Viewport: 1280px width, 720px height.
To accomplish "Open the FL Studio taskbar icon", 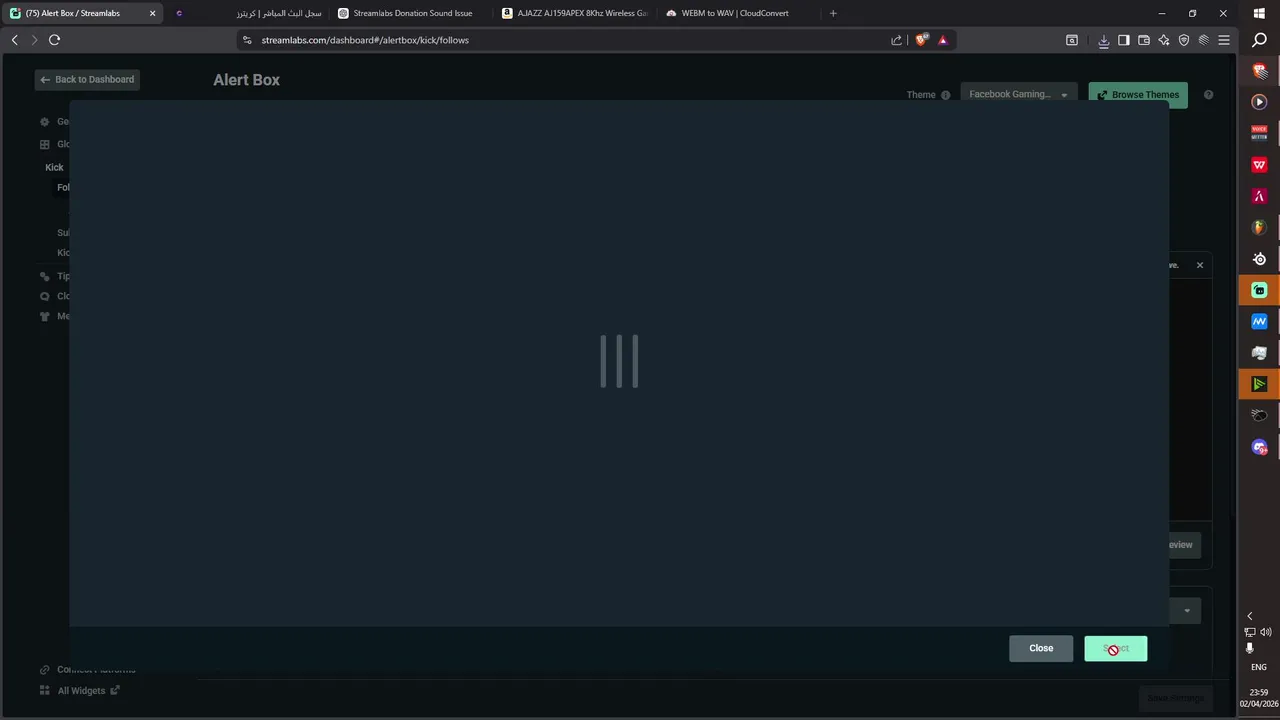I will pos(1259,227).
